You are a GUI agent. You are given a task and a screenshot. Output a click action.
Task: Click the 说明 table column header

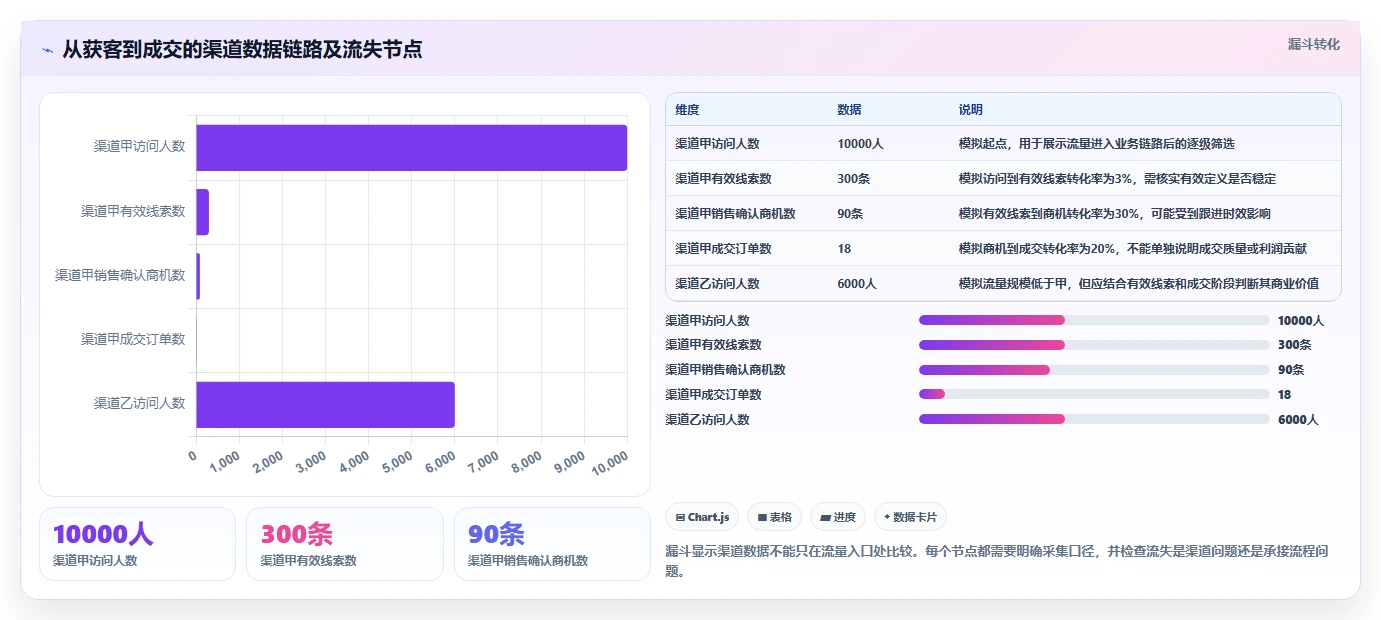pyautogui.click(x=970, y=110)
